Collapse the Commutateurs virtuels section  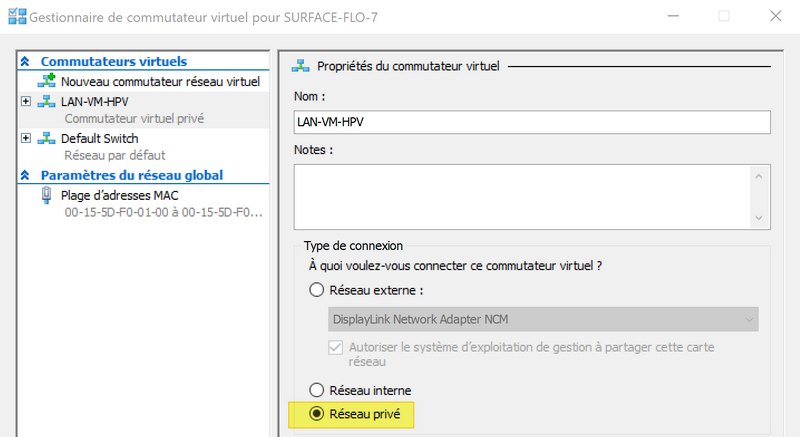point(25,62)
